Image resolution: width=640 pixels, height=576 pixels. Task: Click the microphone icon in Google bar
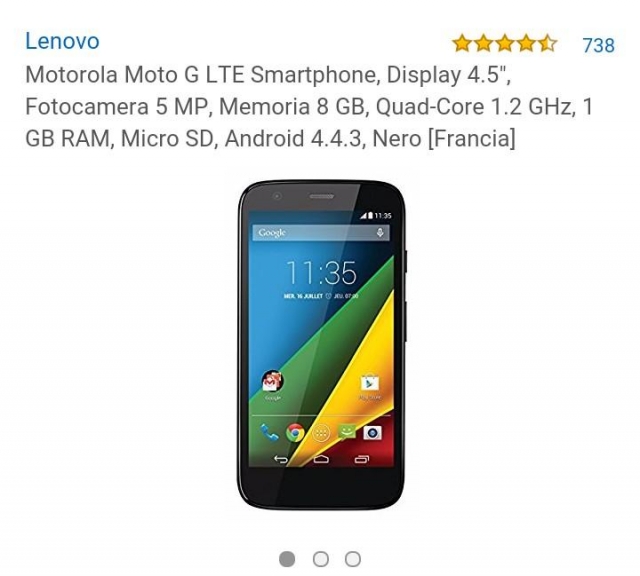pyautogui.click(x=380, y=233)
